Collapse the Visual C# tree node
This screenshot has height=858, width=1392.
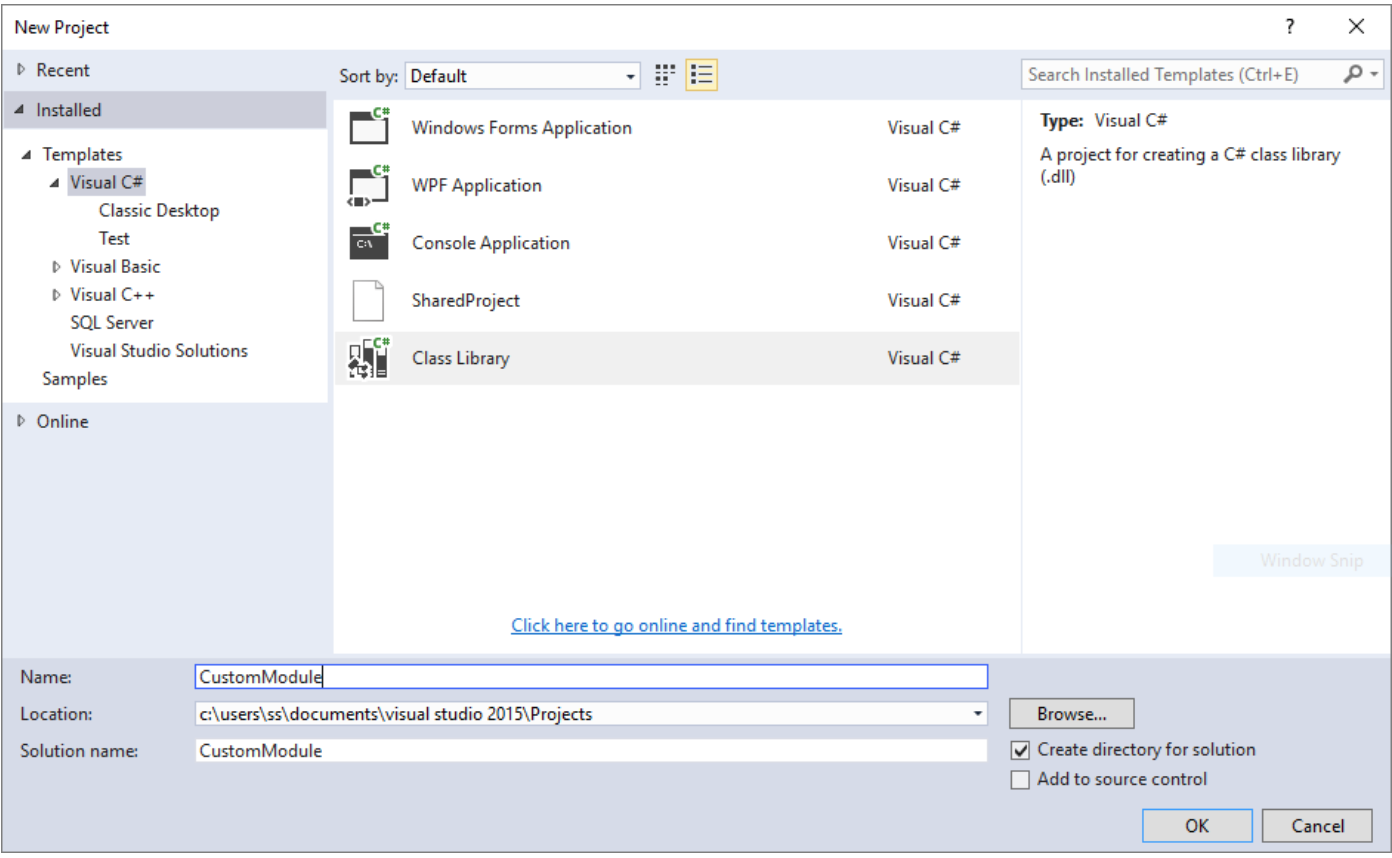coord(55,182)
